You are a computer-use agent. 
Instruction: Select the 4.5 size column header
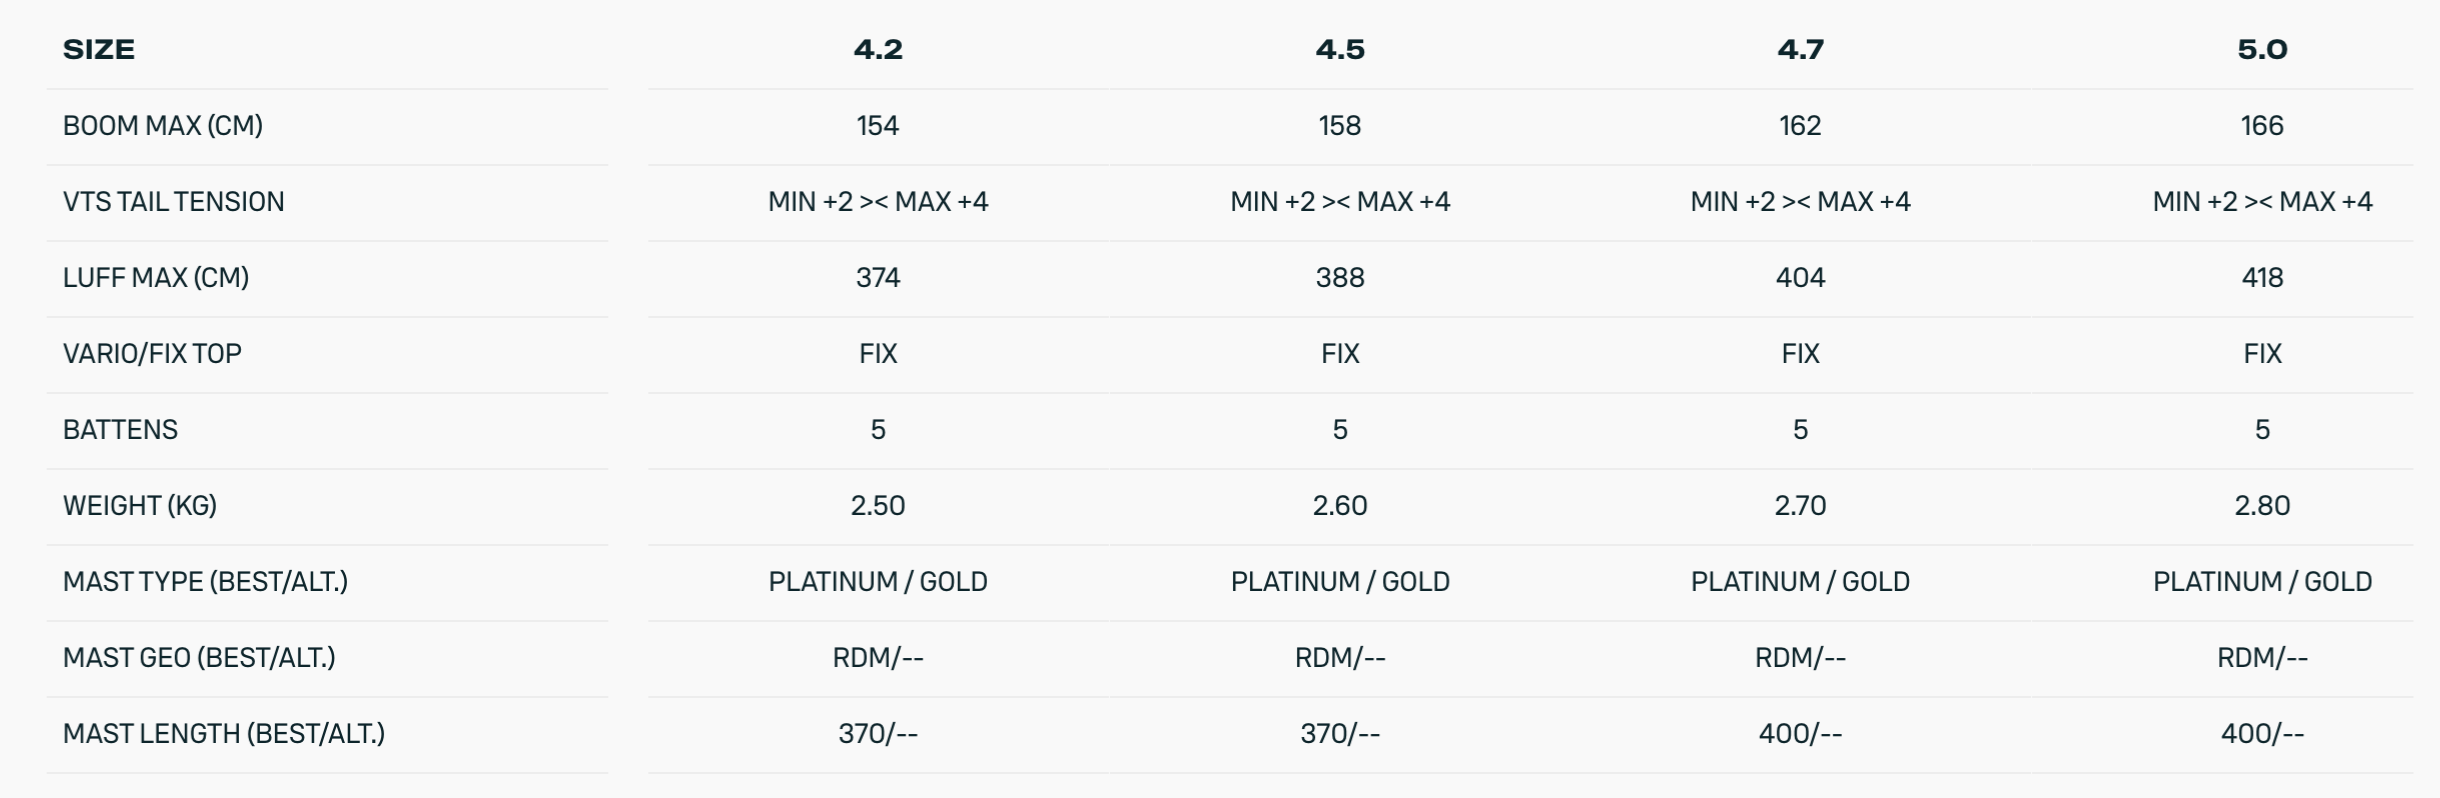pyautogui.click(x=1340, y=49)
